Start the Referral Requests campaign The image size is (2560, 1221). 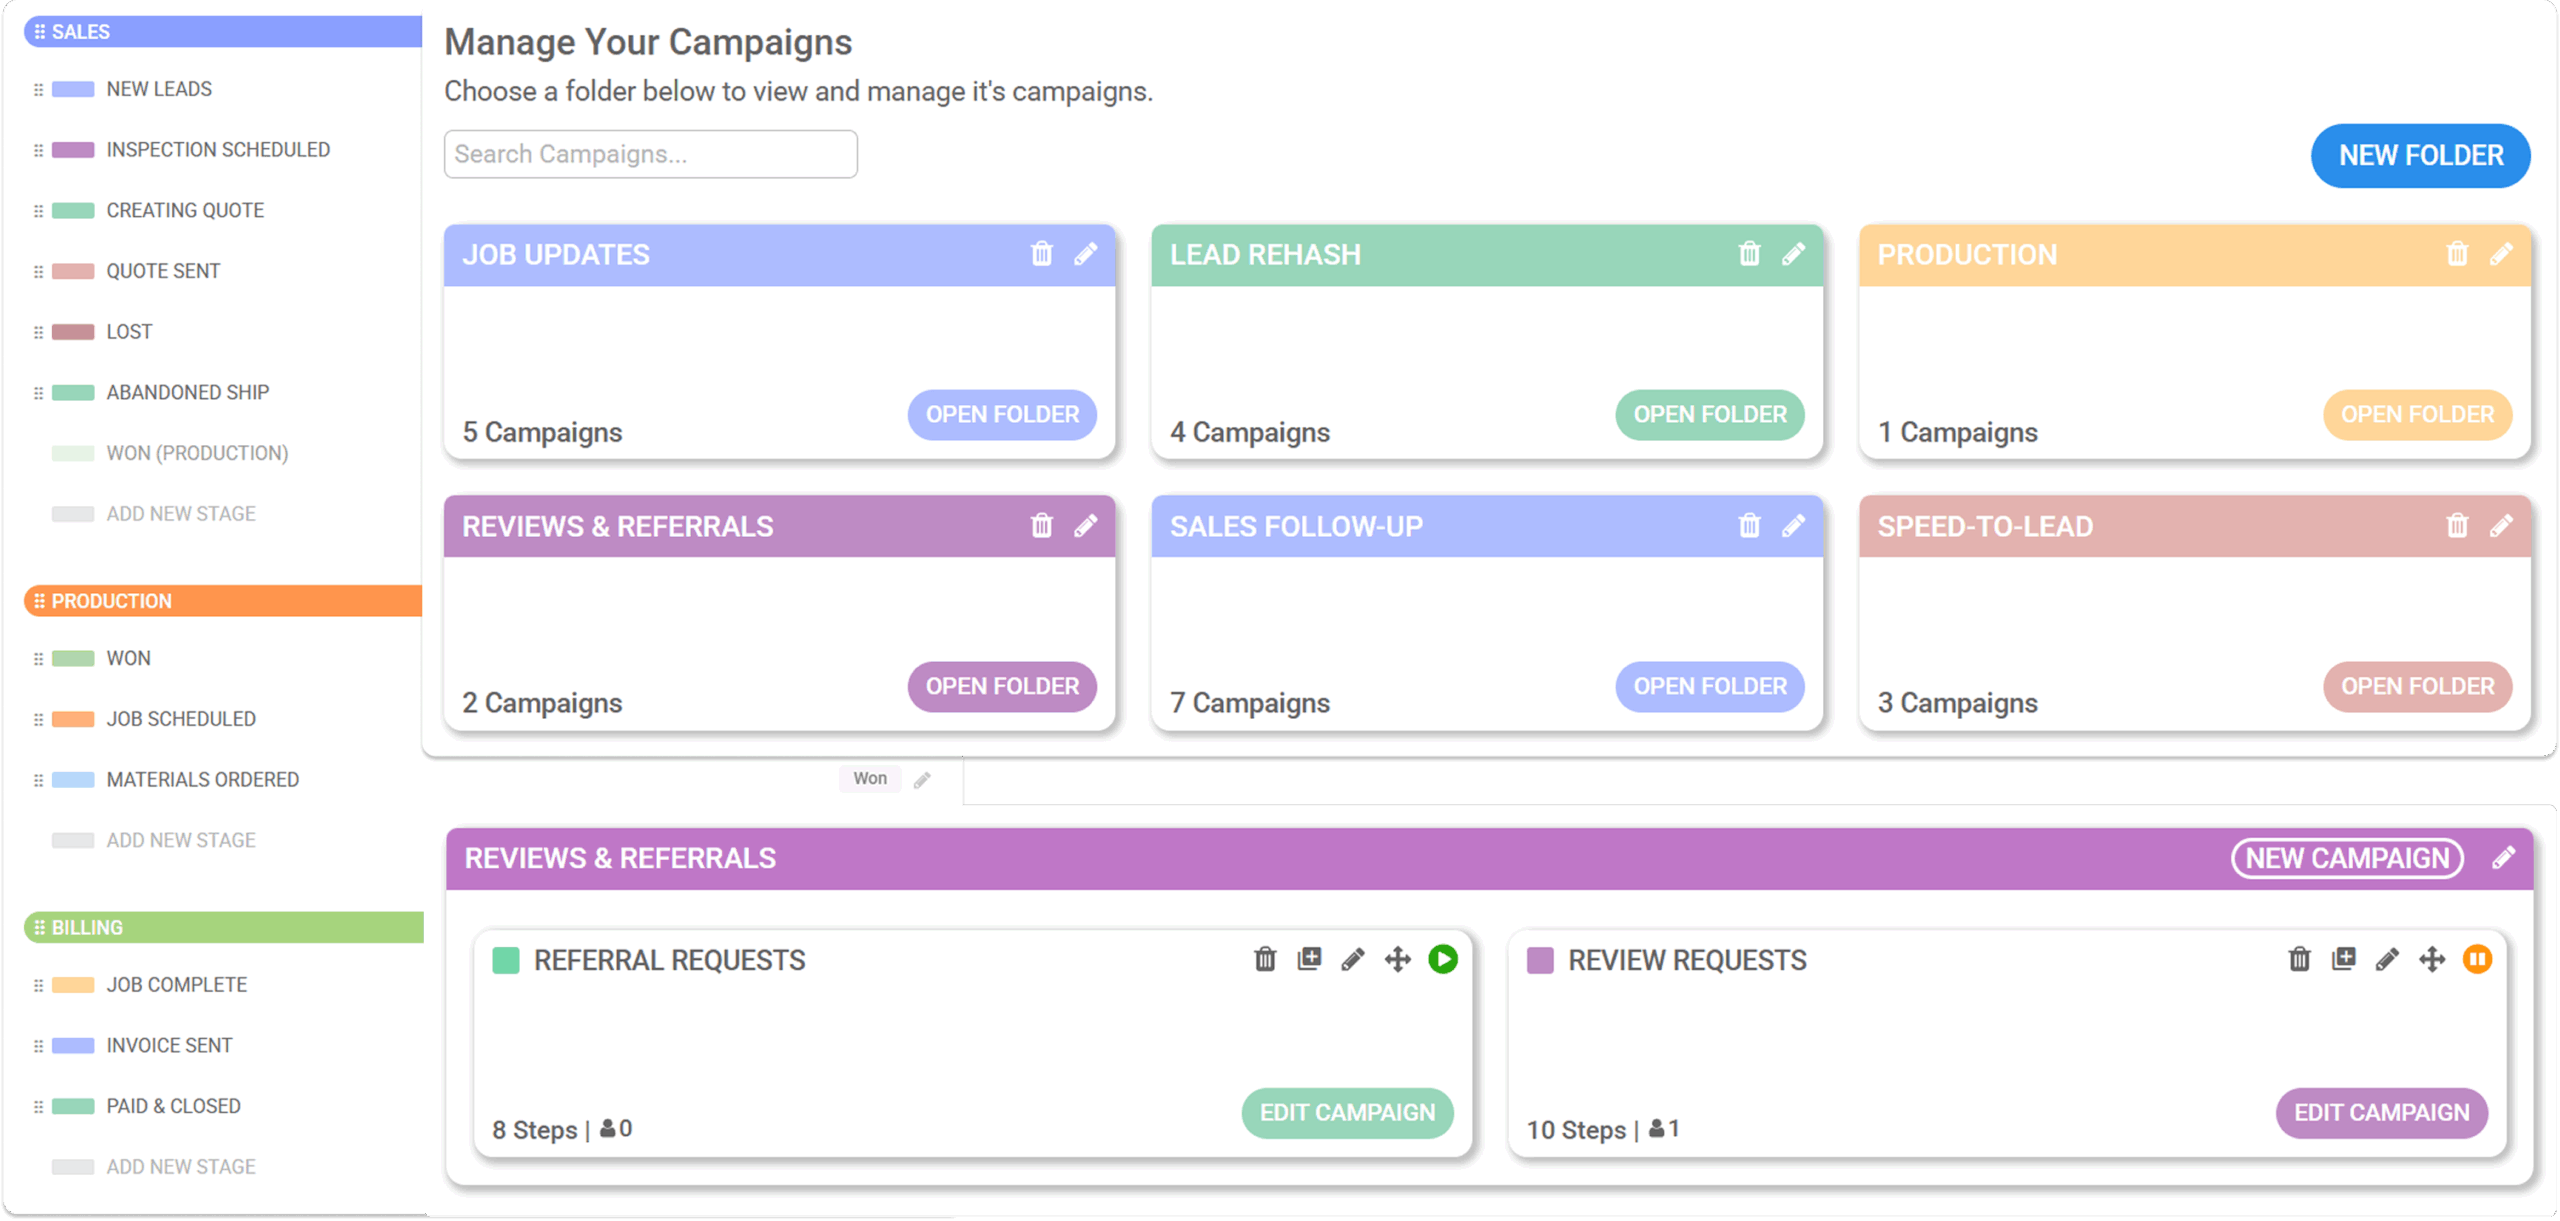click(x=1443, y=960)
